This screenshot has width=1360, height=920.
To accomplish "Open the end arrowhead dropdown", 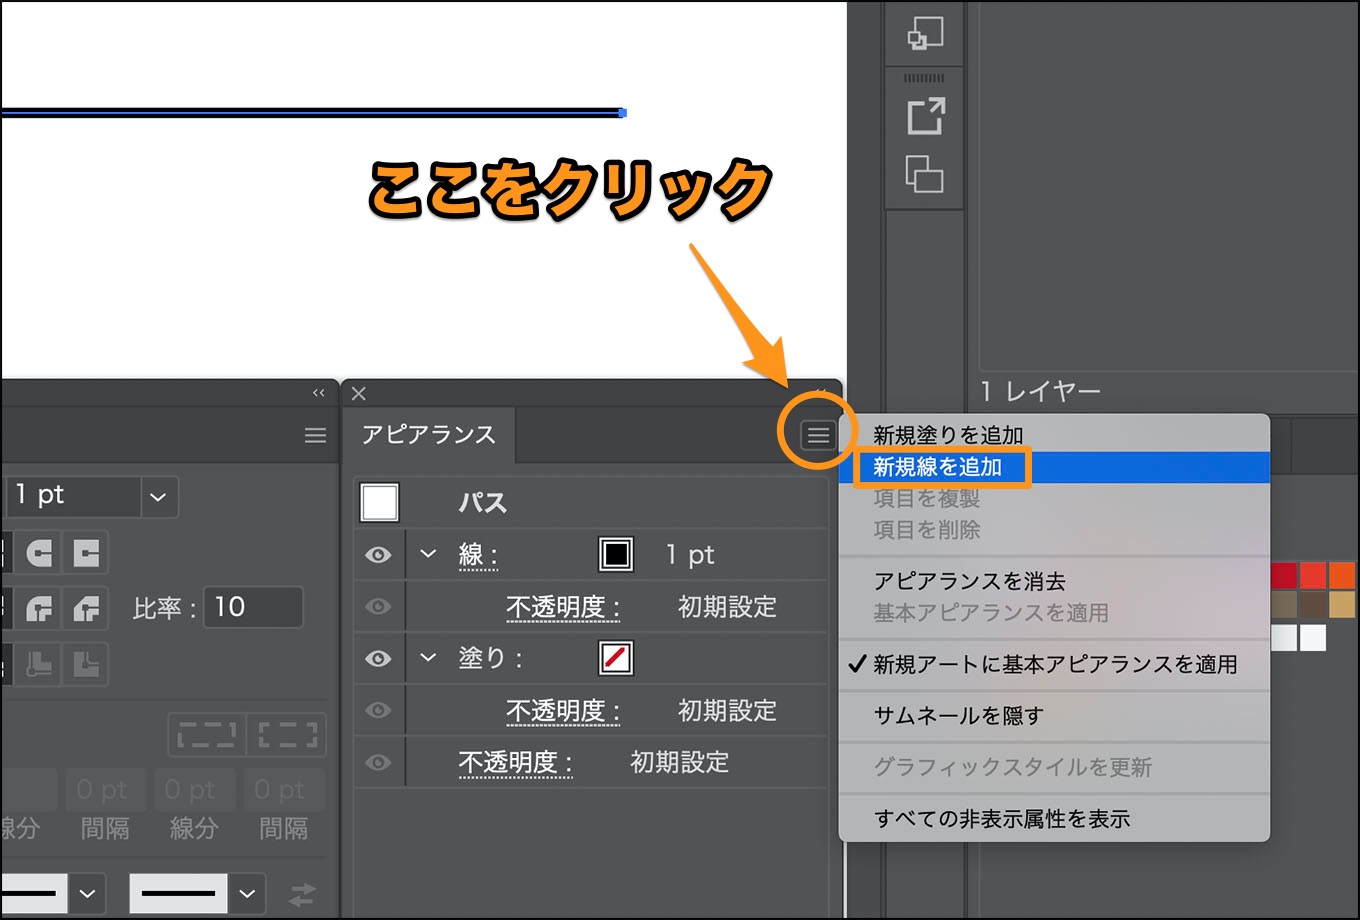I will 247,893.
